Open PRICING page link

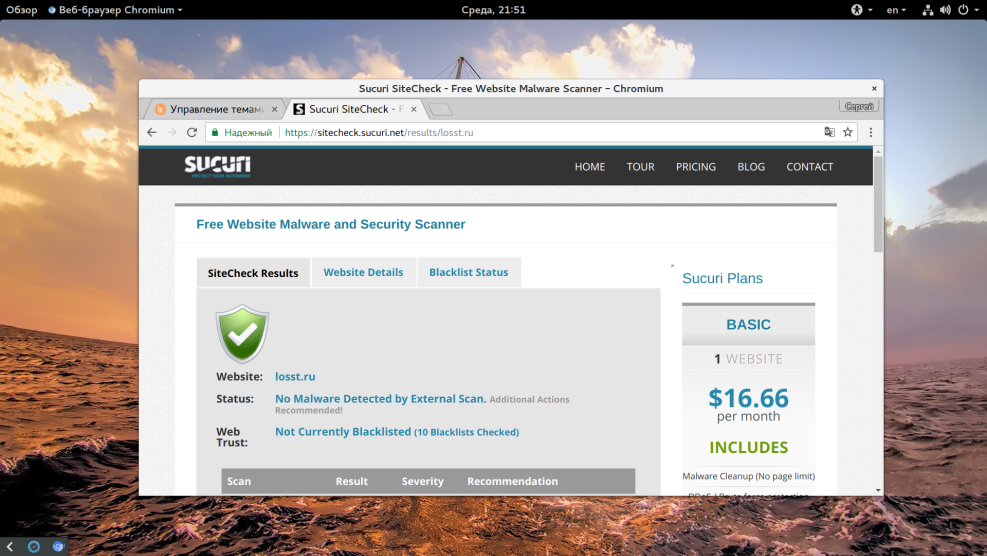click(696, 167)
